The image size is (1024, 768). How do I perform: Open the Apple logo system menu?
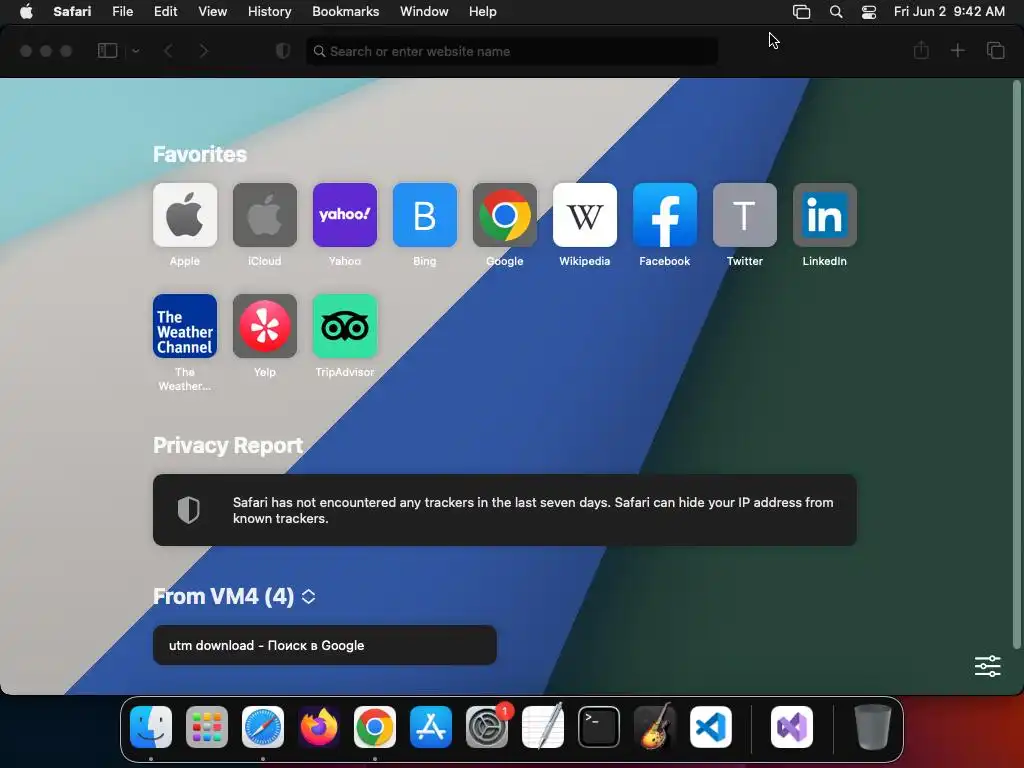pyautogui.click(x=26, y=12)
